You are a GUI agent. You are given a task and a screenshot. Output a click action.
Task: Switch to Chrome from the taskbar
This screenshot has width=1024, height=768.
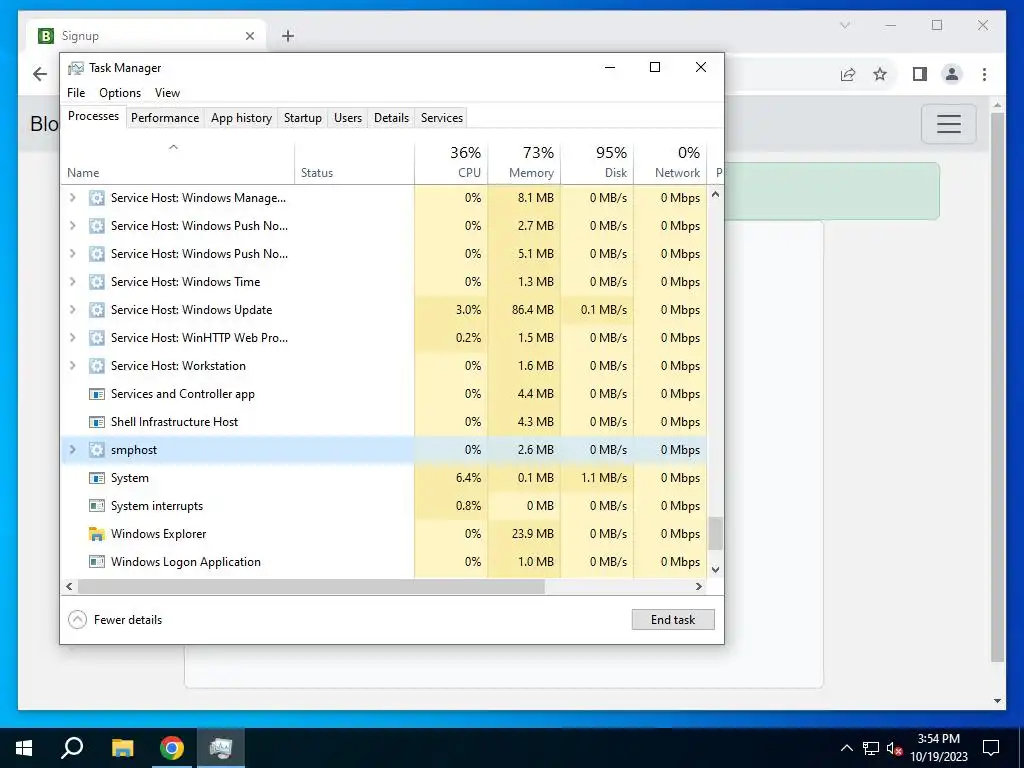(172, 748)
